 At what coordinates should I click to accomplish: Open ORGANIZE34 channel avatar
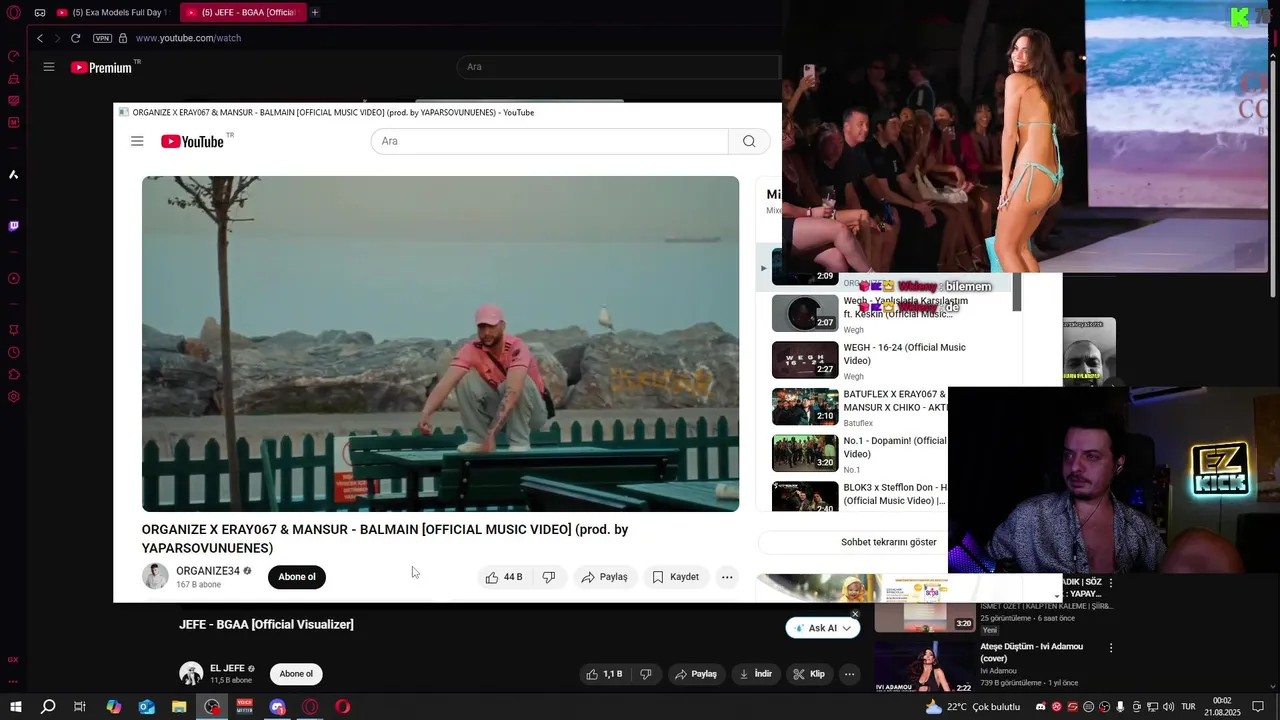(x=155, y=576)
